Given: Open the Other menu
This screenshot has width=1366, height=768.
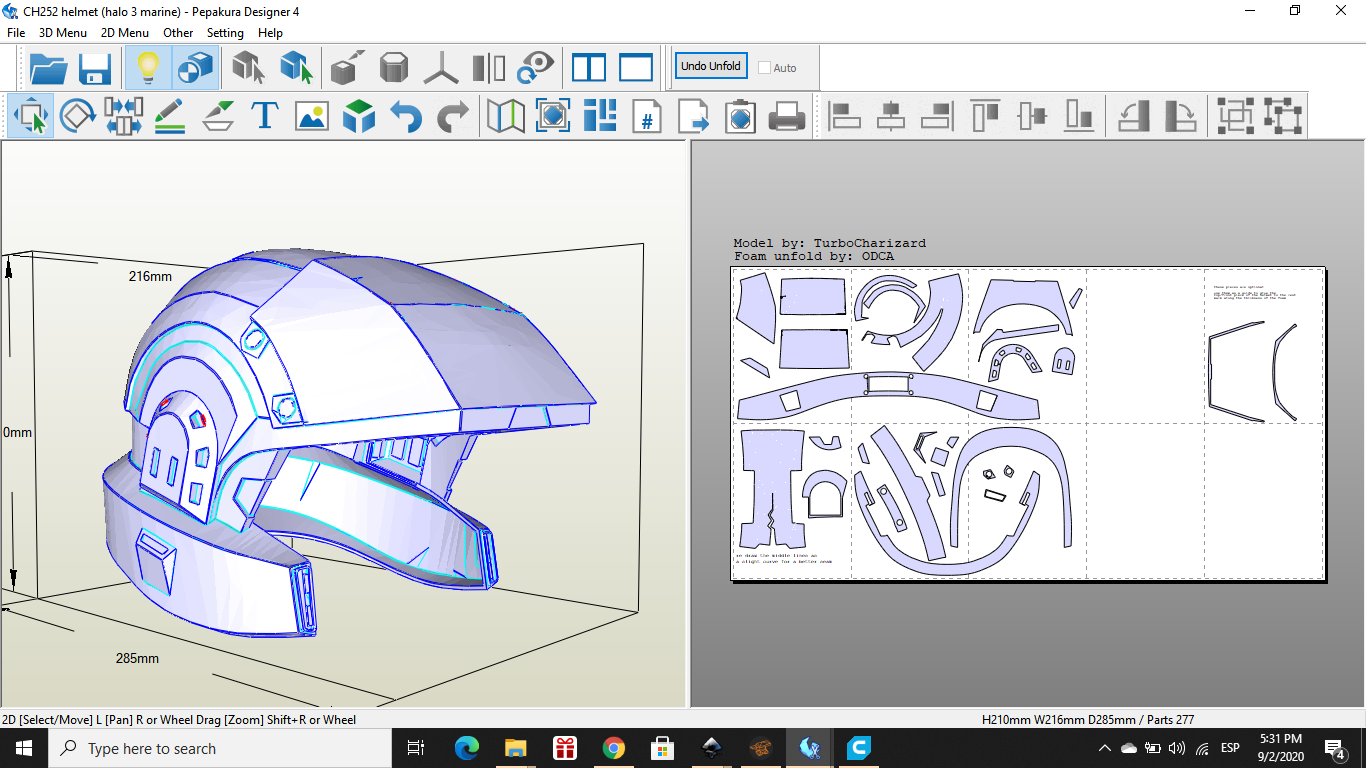Looking at the screenshot, I should pos(178,33).
